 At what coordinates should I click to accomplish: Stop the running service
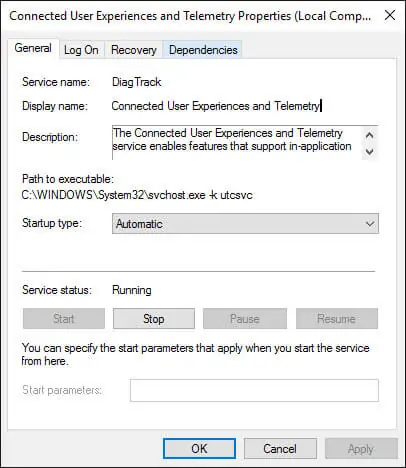[154, 319]
